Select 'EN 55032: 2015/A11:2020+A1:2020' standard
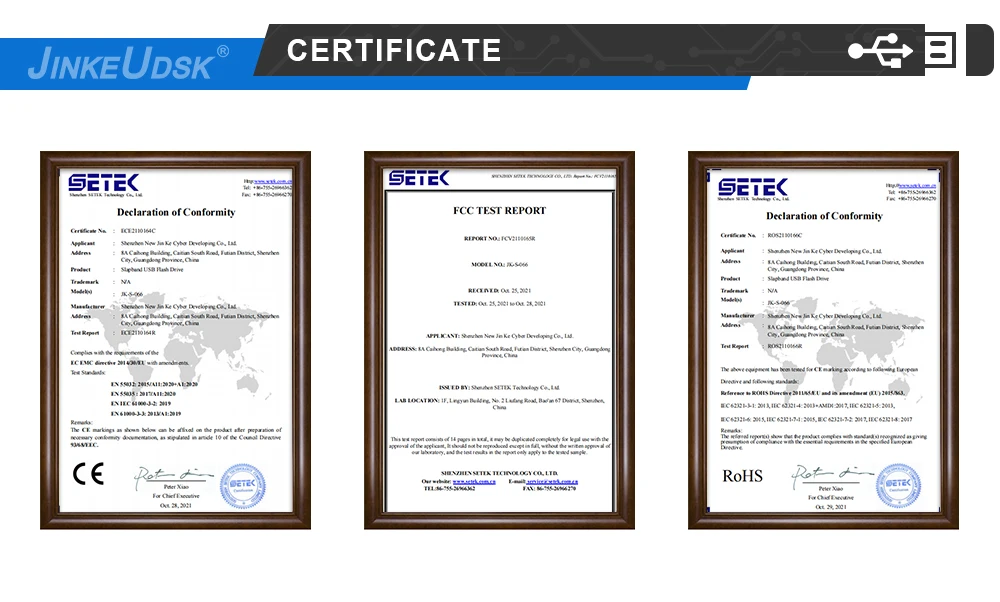This screenshot has width=1000, height=602. tap(154, 385)
